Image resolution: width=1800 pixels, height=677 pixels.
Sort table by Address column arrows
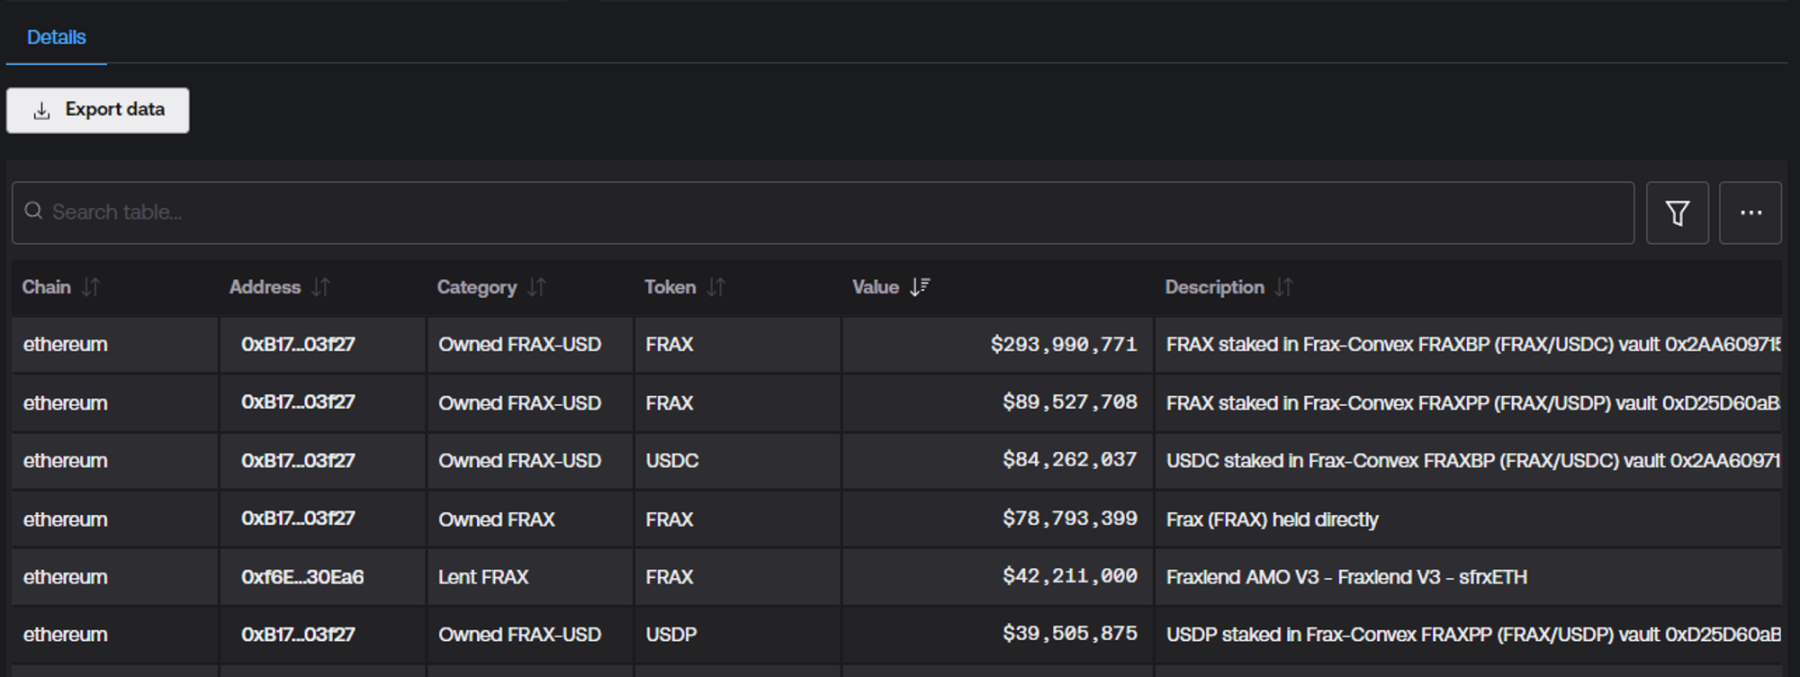321,288
